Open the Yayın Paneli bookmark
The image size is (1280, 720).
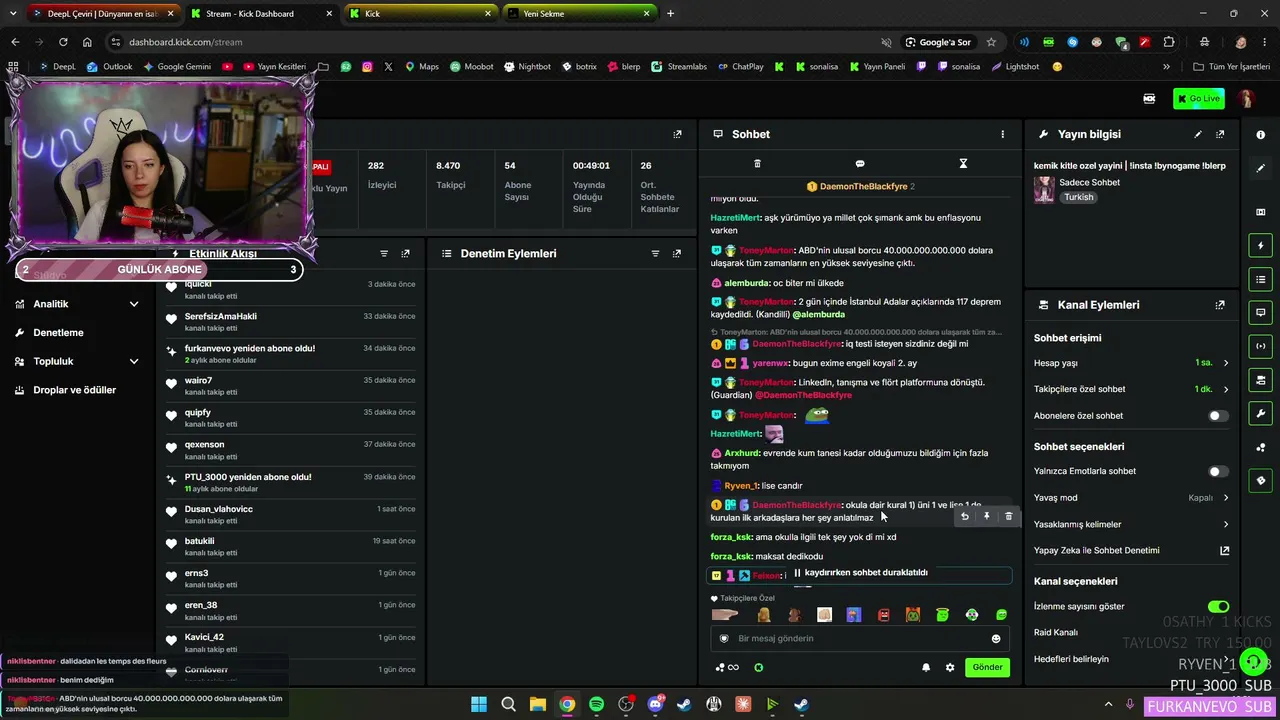pyautogui.click(x=878, y=67)
